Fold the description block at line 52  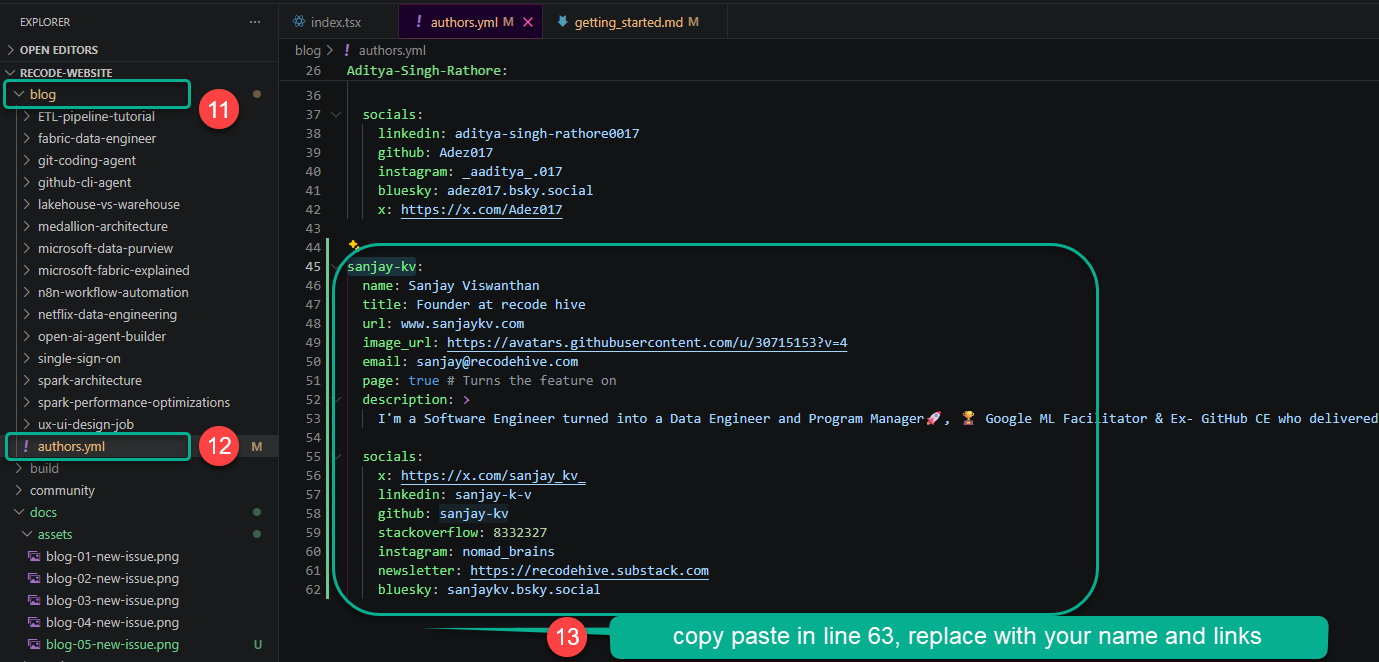click(336, 400)
